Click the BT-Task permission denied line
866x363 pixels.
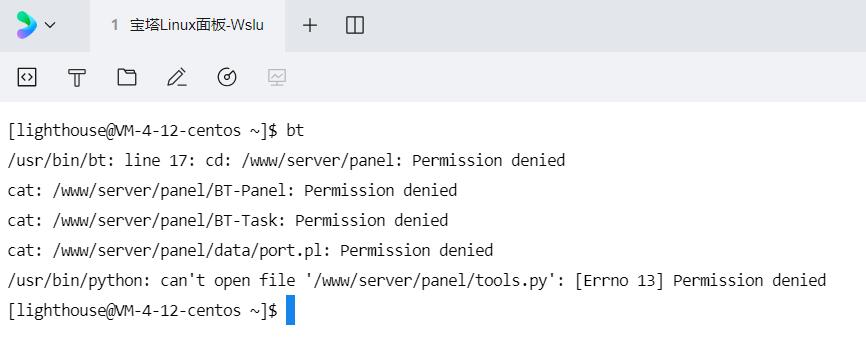point(228,220)
